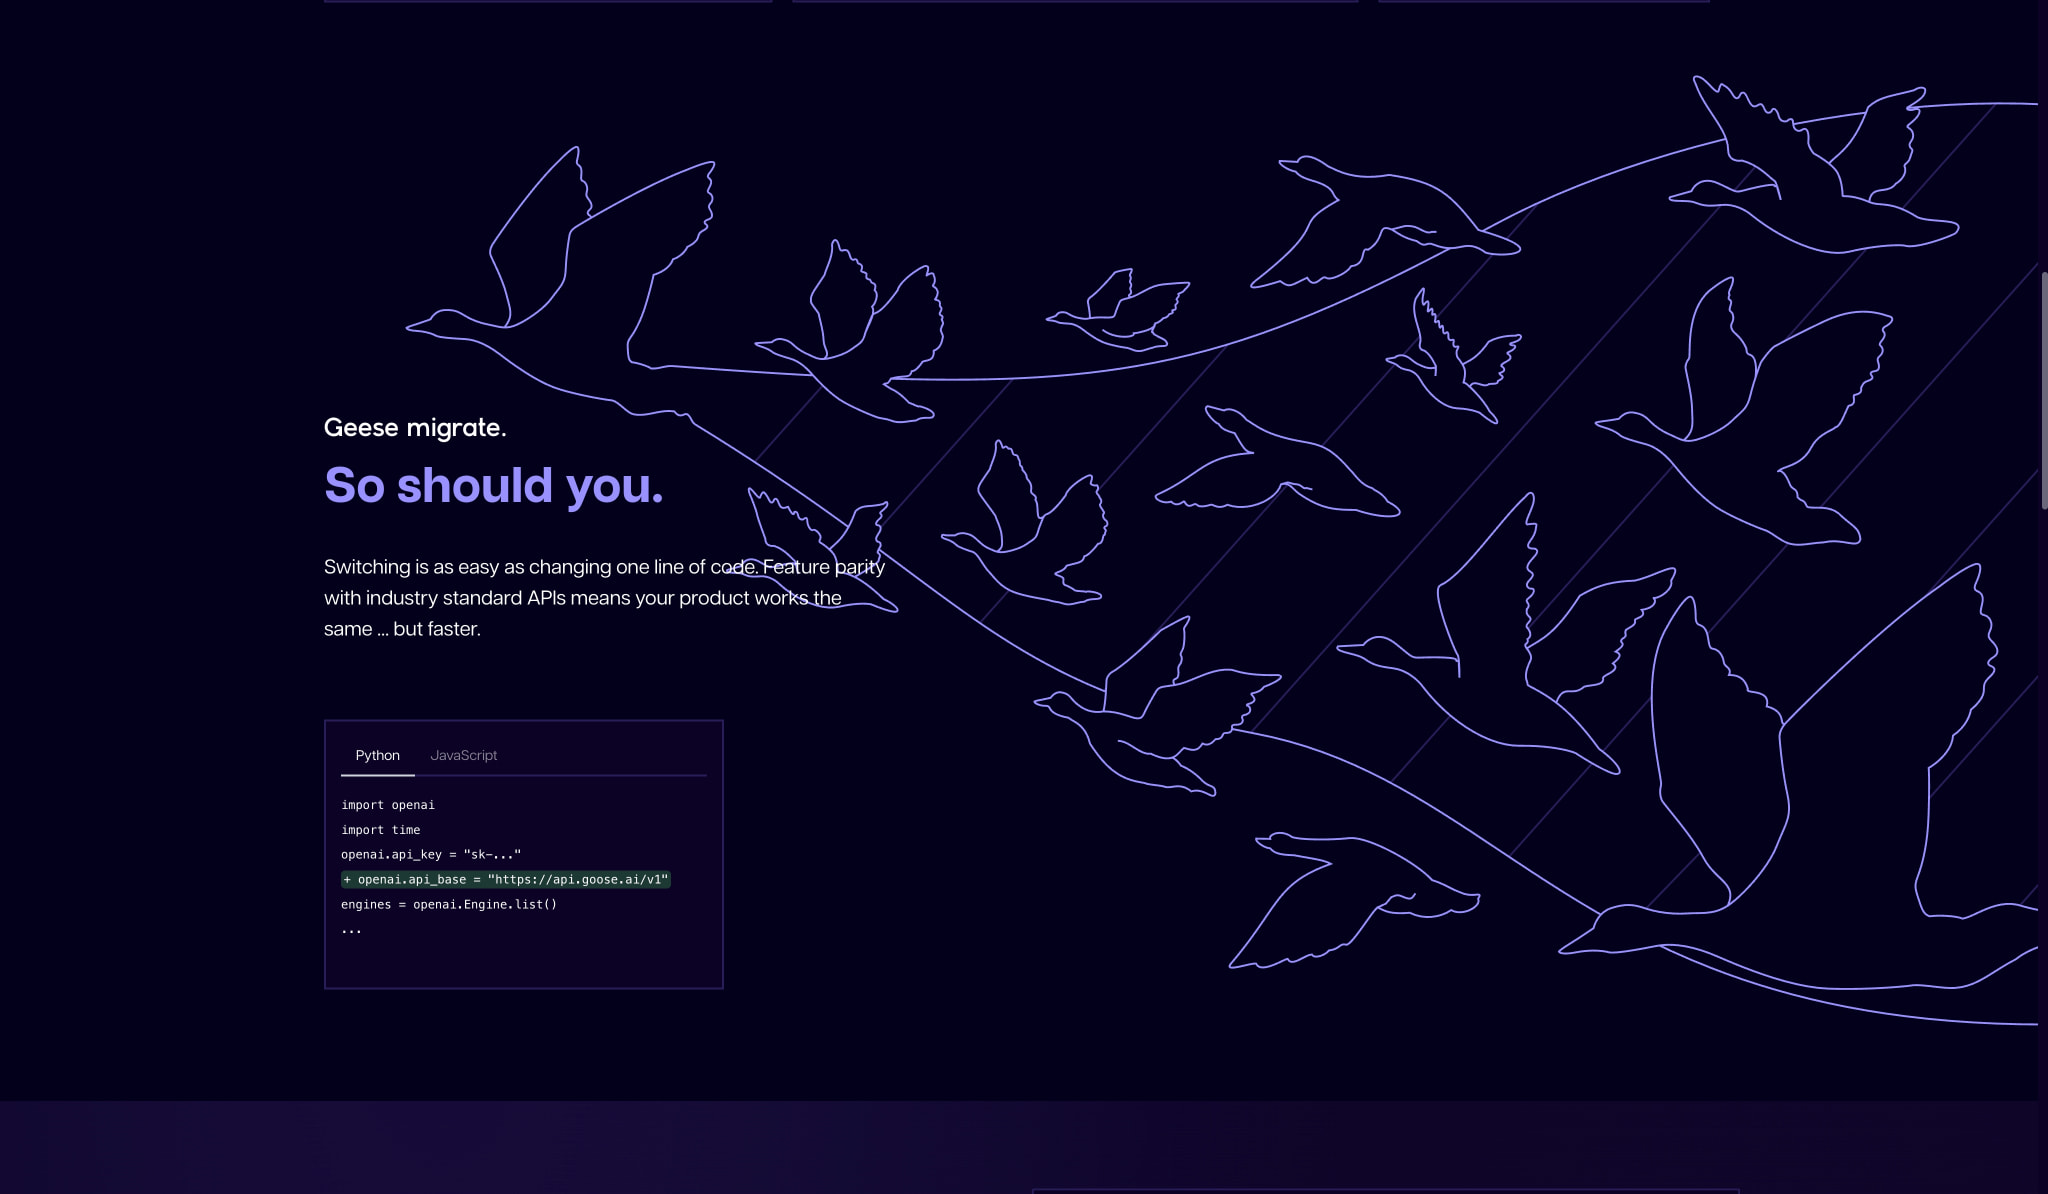
Task: Click the 'So should you.' headline
Action: click(493, 485)
